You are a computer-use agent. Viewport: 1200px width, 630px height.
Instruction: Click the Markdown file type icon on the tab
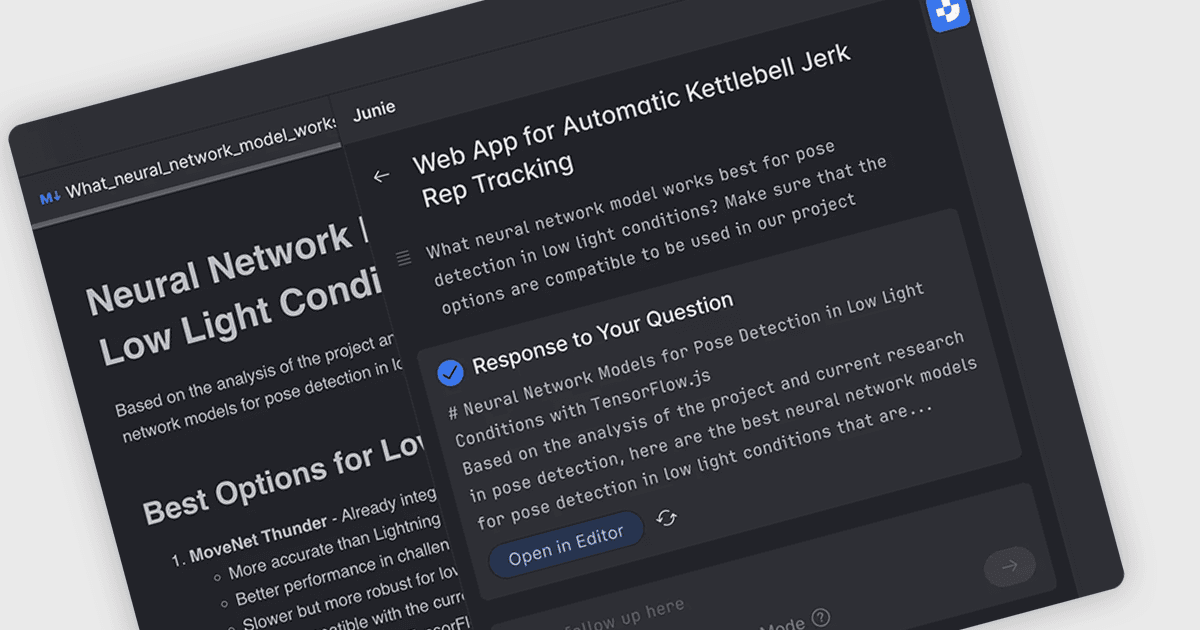coord(49,198)
